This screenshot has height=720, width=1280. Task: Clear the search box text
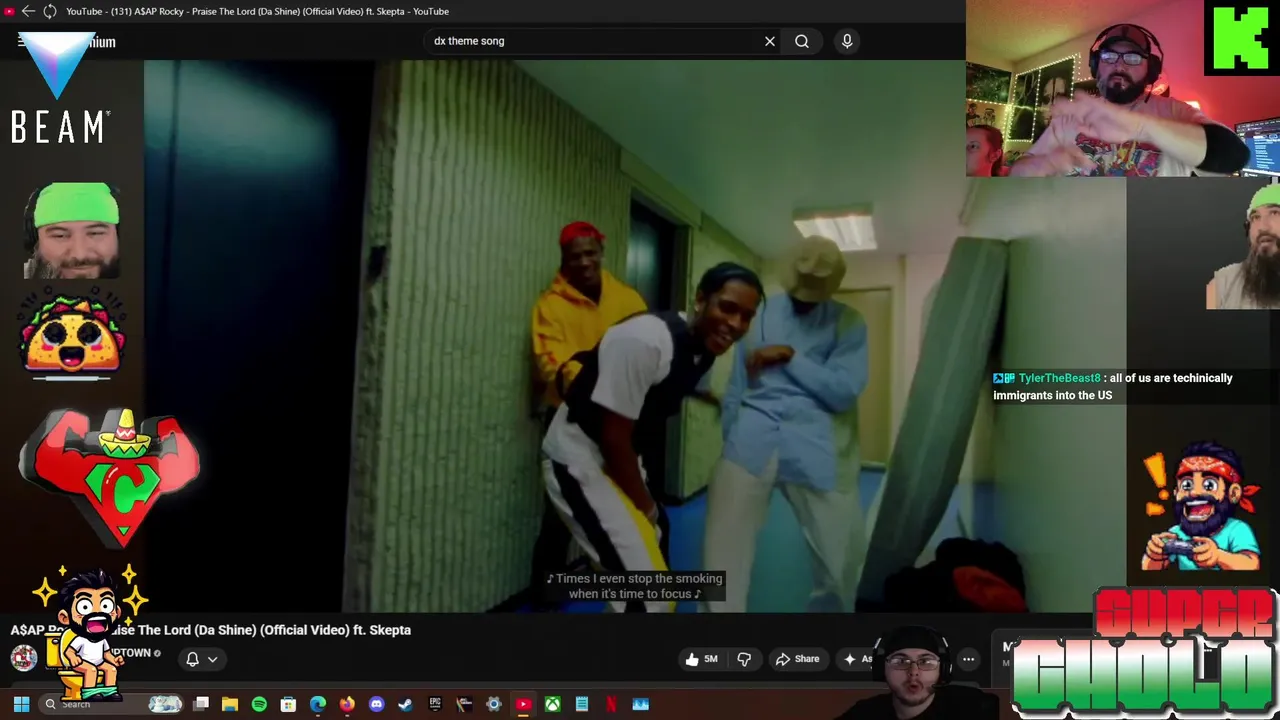pos(770,41)
